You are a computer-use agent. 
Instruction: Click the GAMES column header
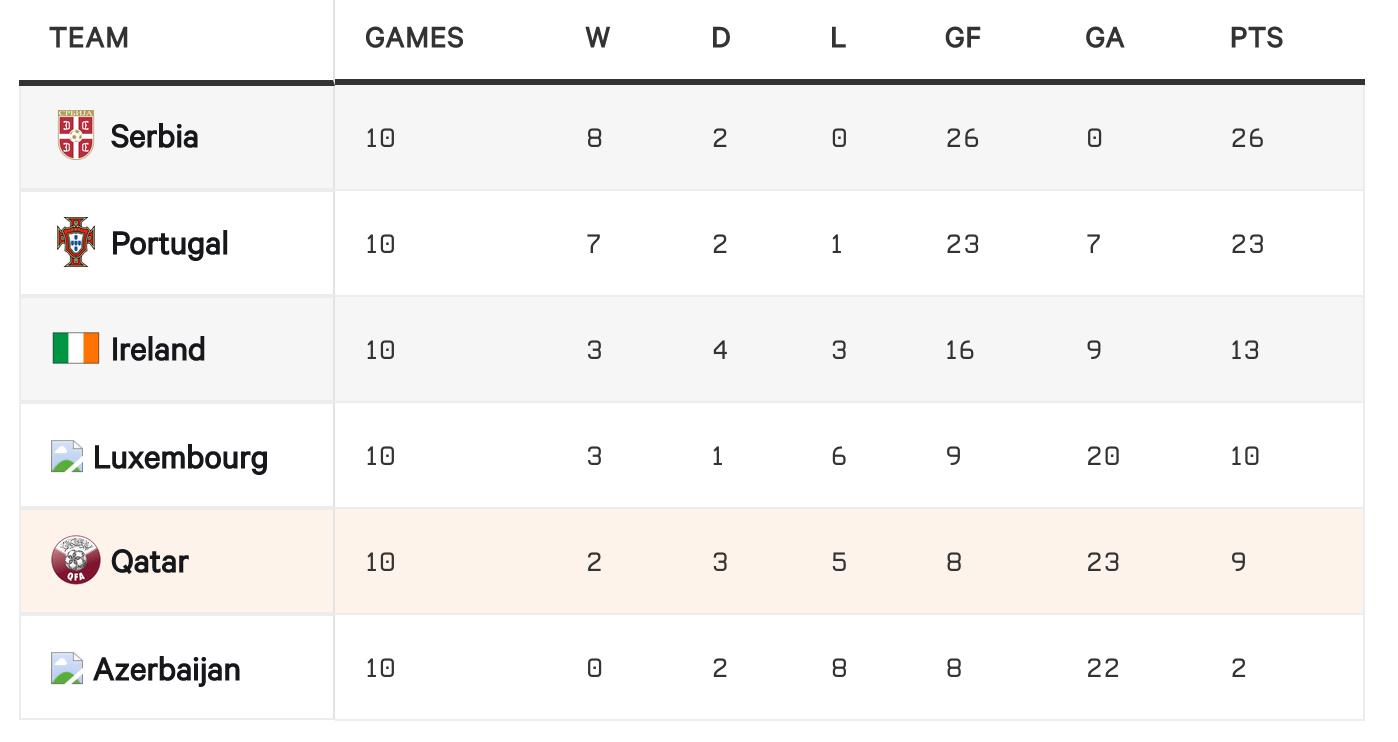click(414, 38)
